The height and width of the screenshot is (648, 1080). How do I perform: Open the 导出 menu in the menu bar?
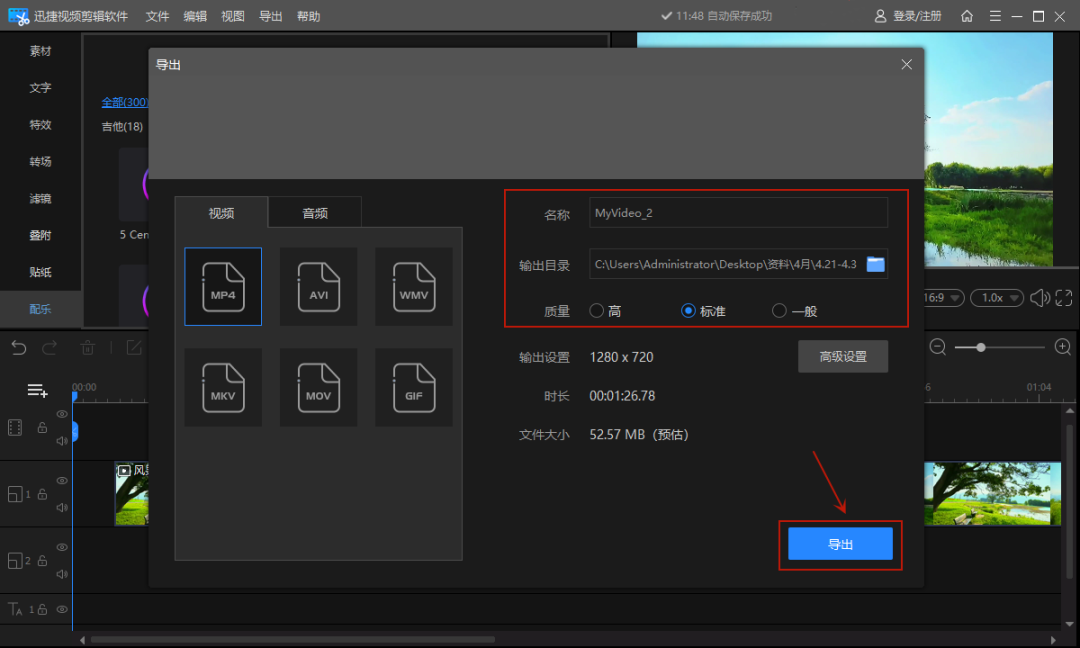click(x=270, y=16)
